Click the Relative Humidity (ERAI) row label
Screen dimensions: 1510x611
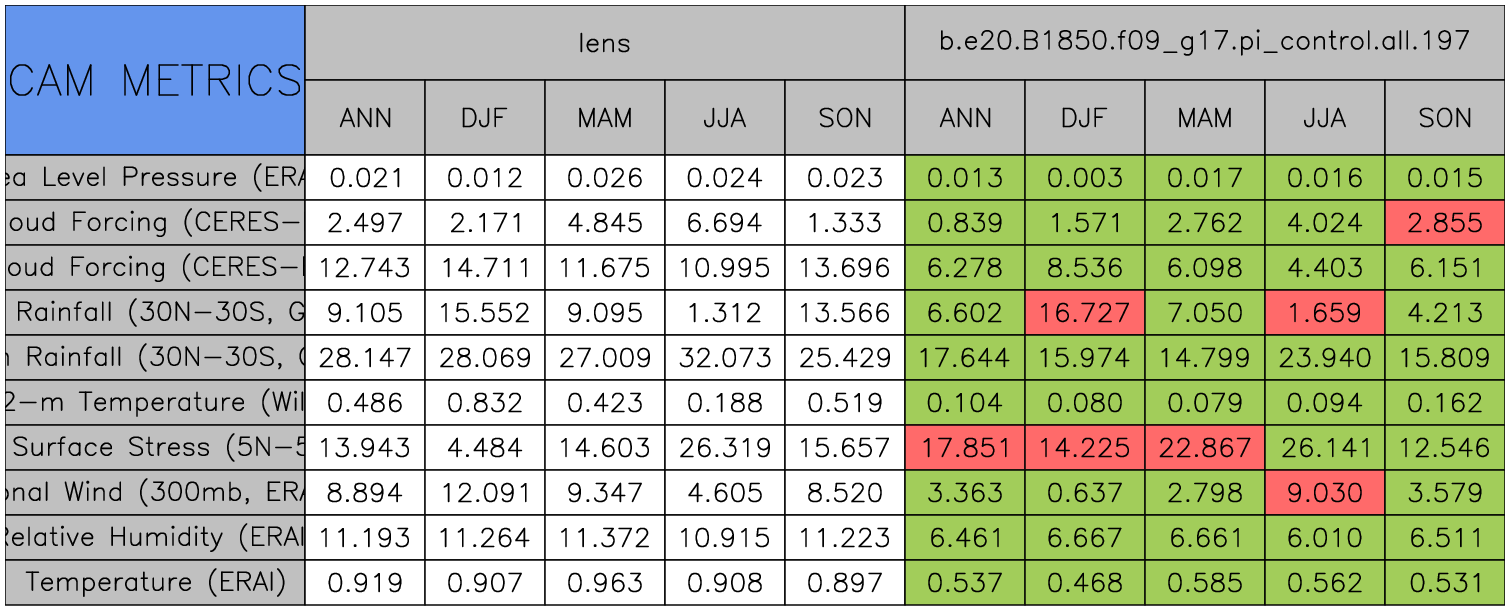pos(155,538)
